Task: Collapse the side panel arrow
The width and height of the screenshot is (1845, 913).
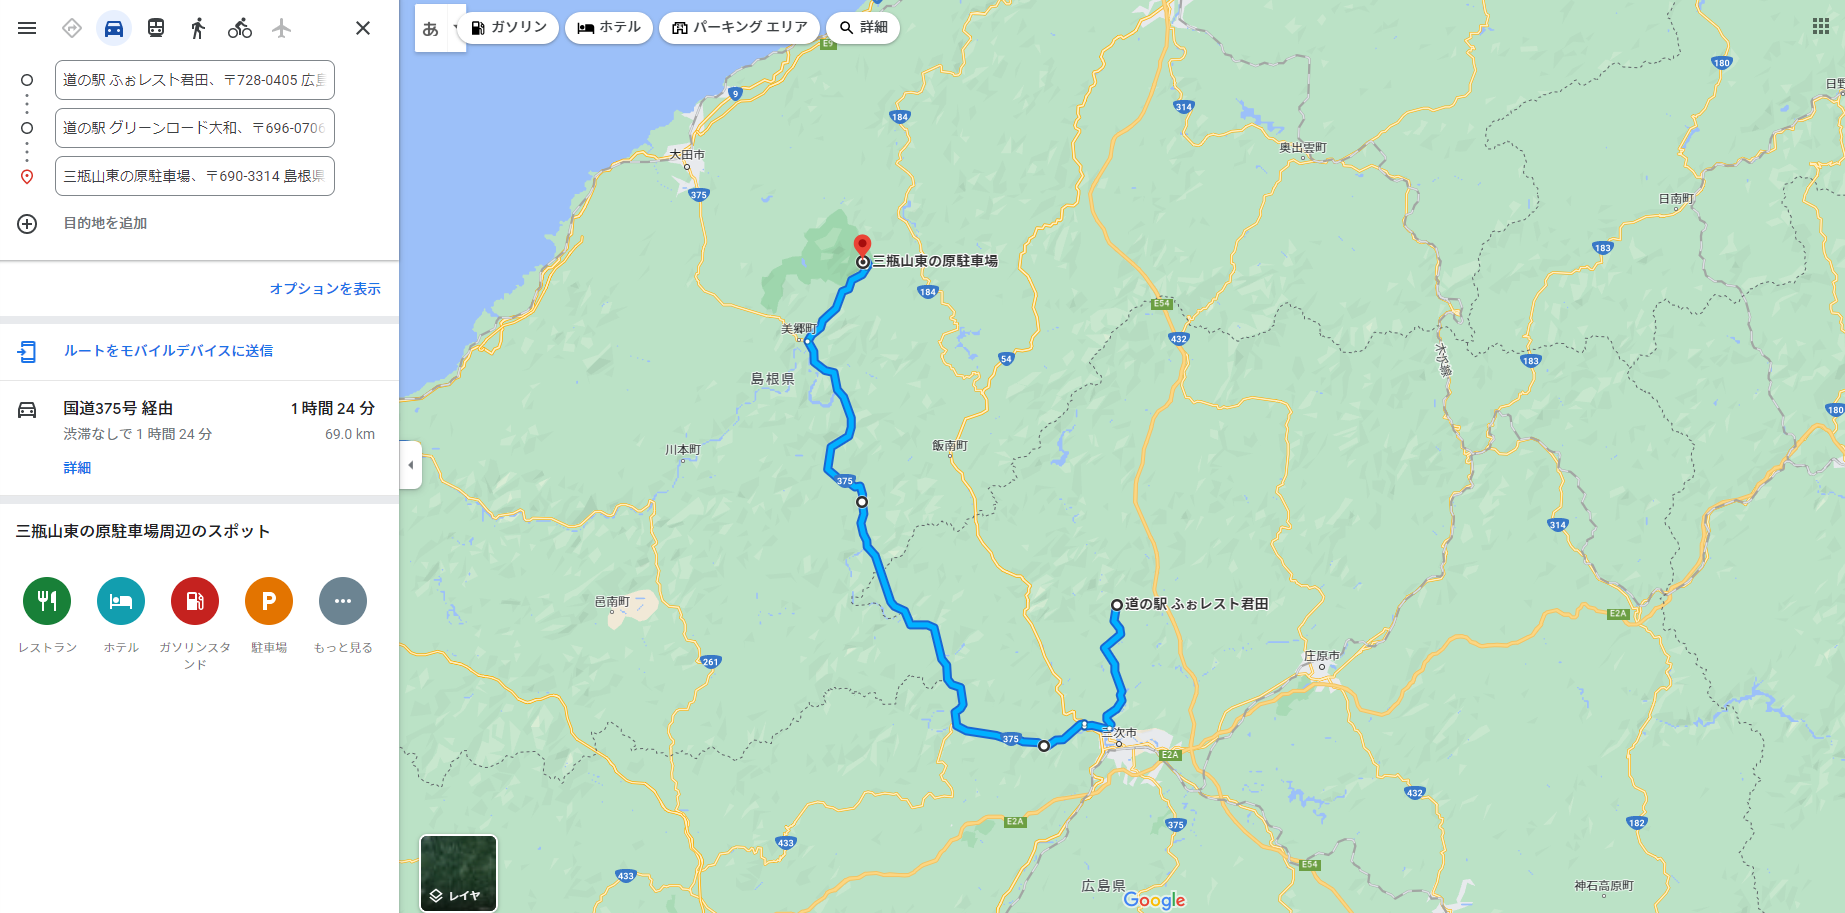Action: [410, 465]
